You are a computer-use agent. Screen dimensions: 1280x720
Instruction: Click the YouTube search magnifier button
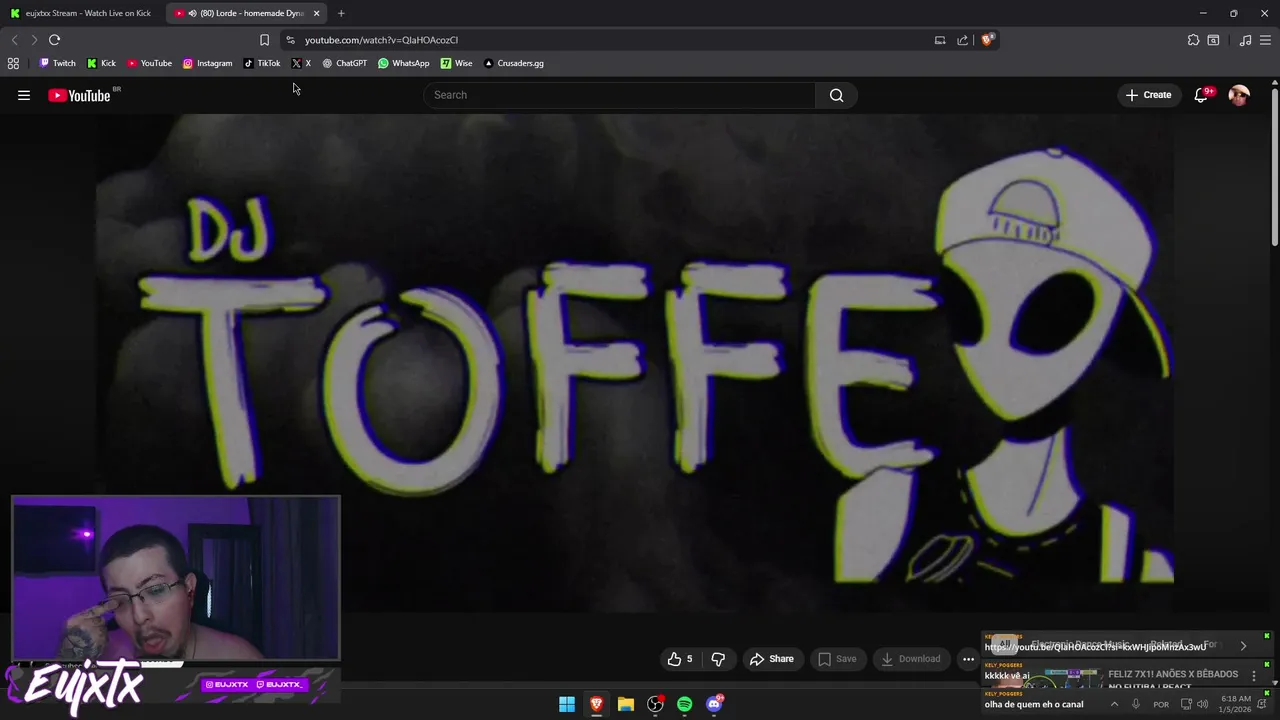point(837,95)
